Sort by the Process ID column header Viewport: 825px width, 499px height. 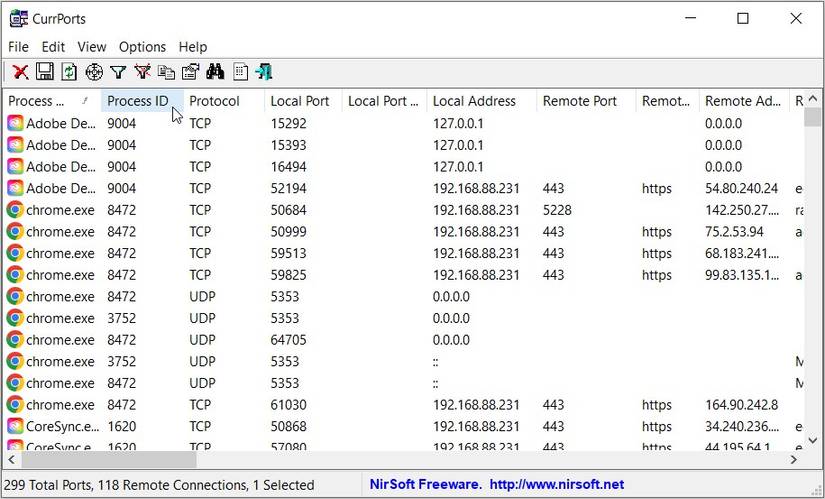point(142,101)
